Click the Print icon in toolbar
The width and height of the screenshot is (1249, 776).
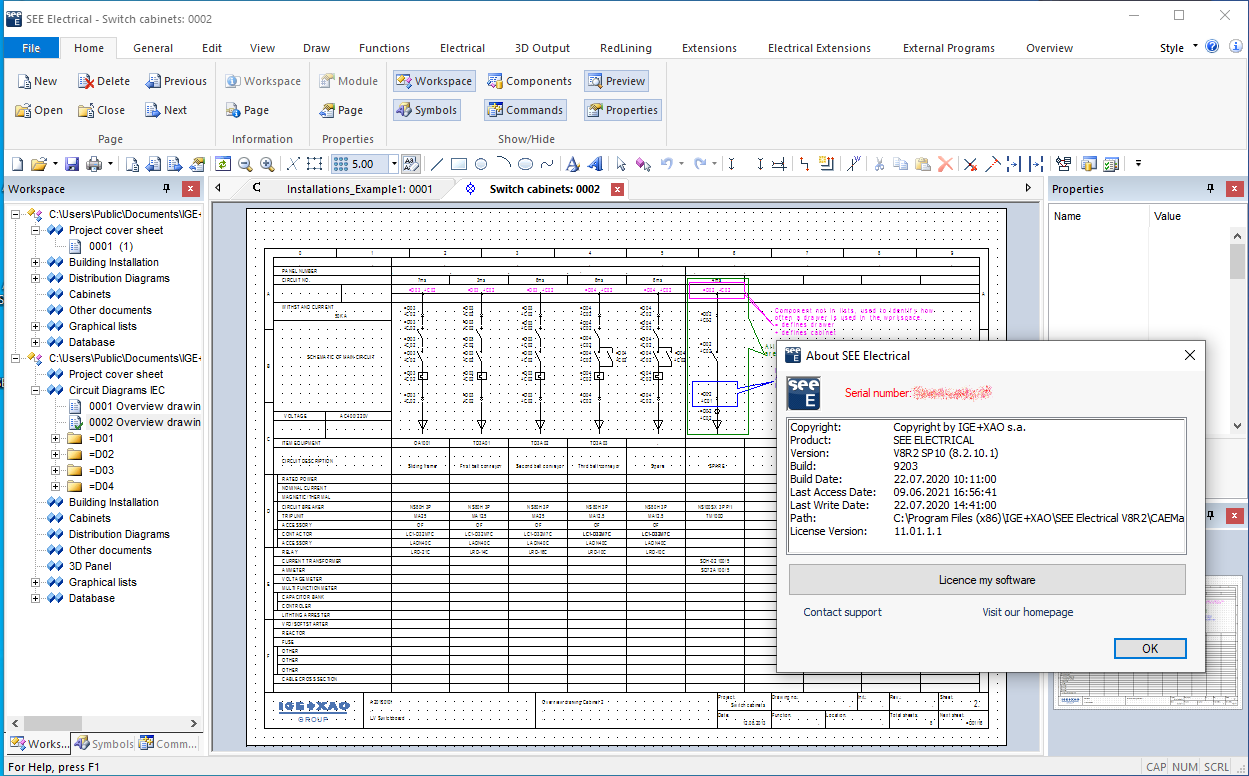pos(95,164)
